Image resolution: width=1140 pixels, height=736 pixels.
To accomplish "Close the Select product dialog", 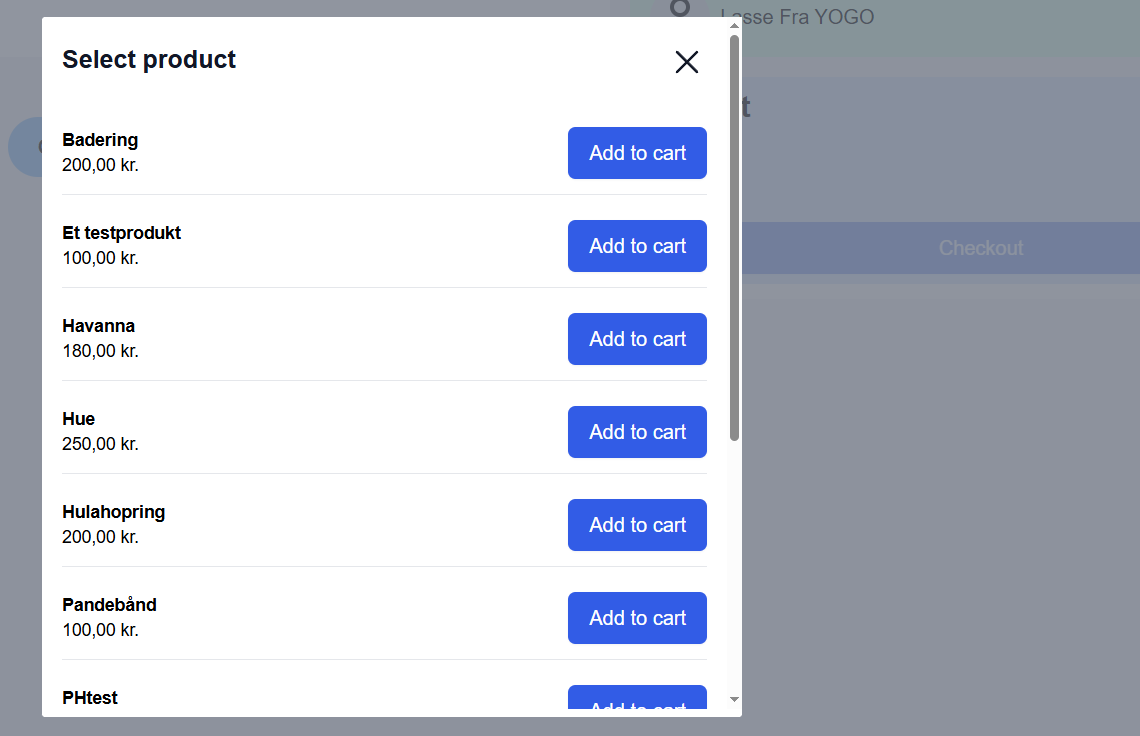I will [x=686, y=62].
